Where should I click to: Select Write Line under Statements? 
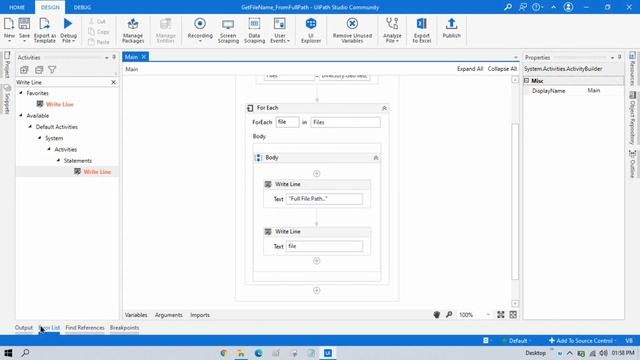tap(97, 172)
